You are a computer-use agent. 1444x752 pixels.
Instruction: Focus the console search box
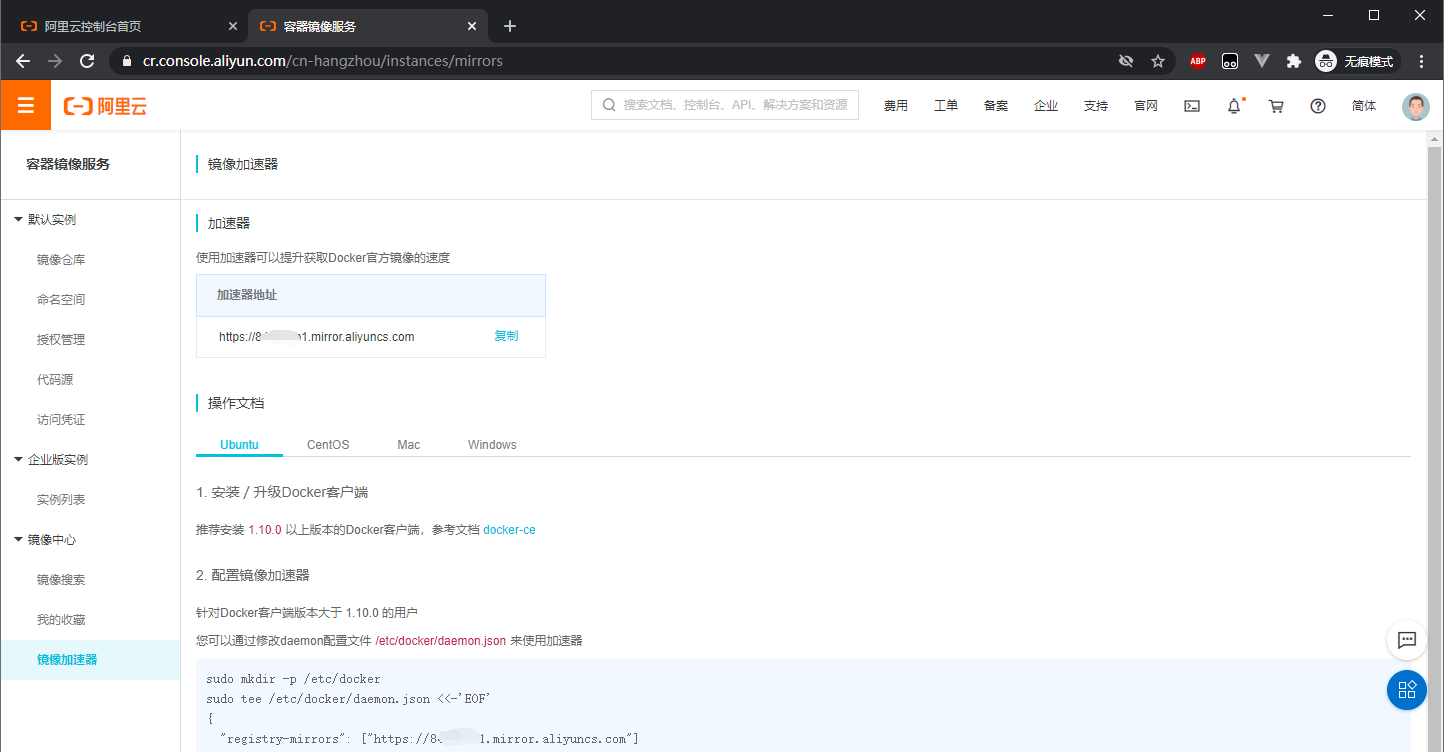tap(725, 105)
